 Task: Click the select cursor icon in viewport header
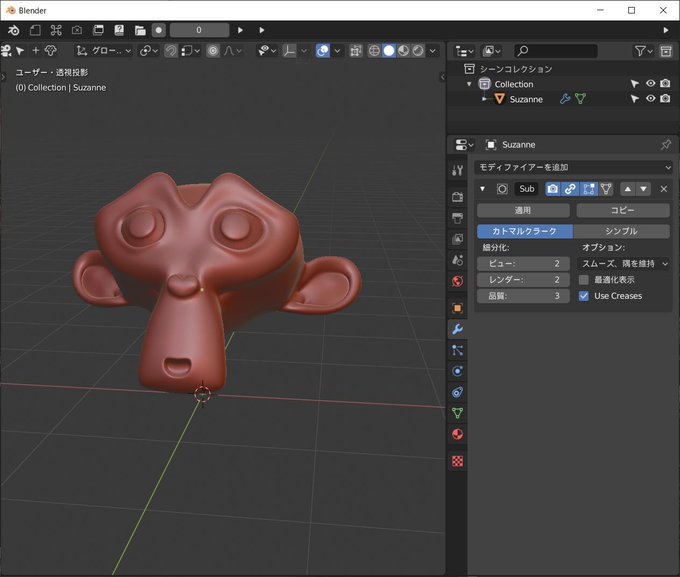pos(20,51)
